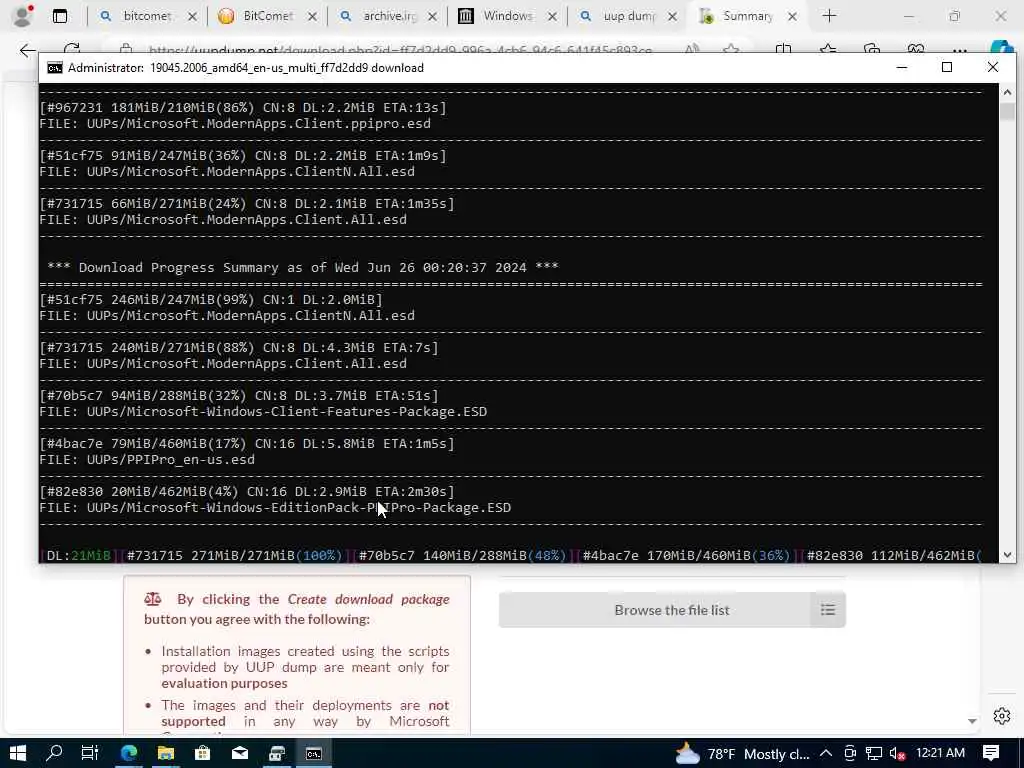Open Microsoft Store from the taskbar

(202, 754)
